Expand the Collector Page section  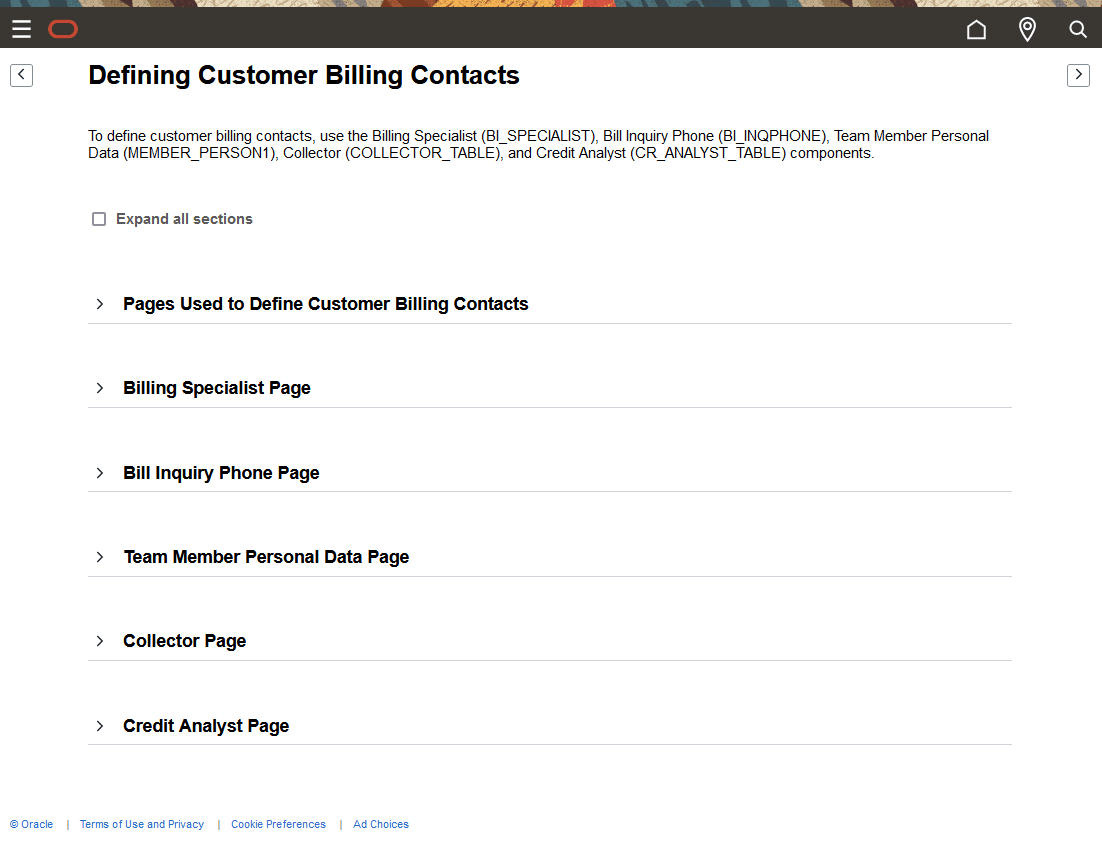184,641
